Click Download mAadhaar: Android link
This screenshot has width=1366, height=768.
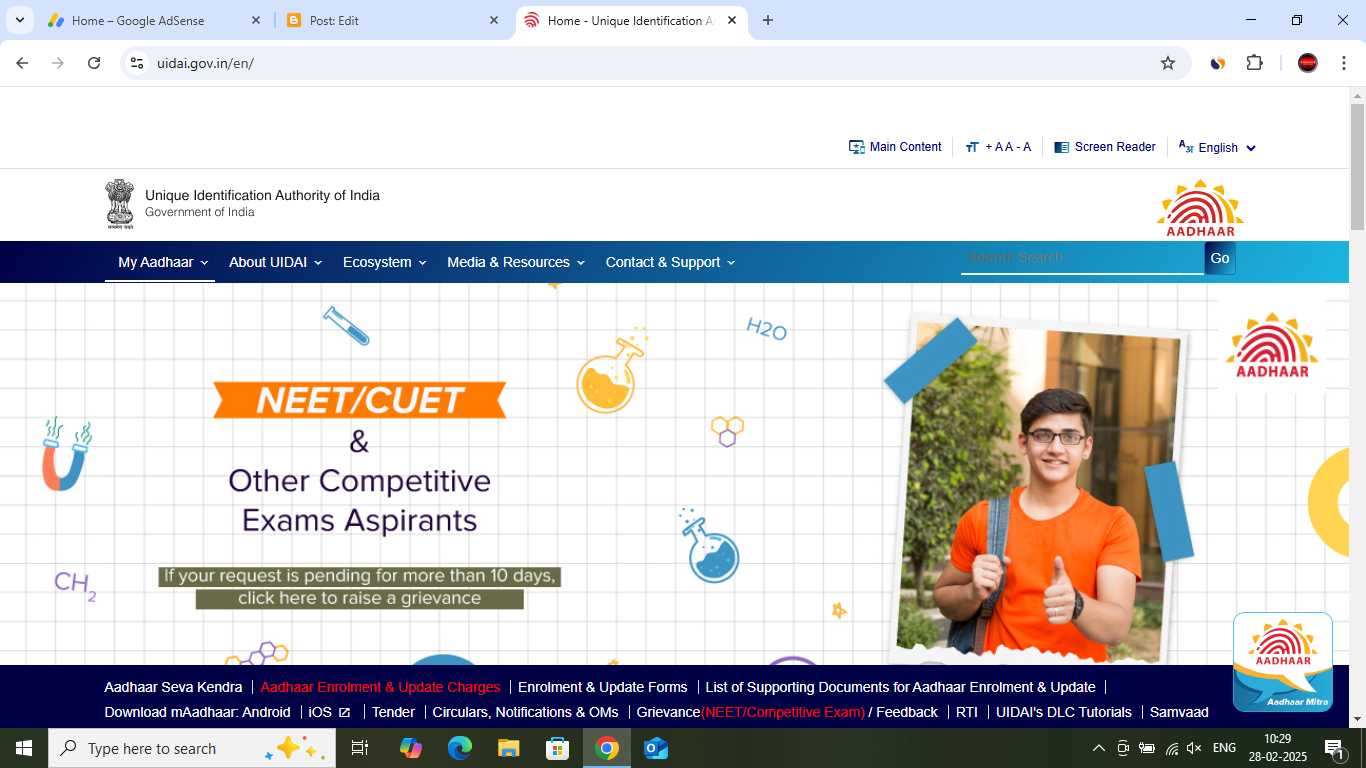point(197,712)
